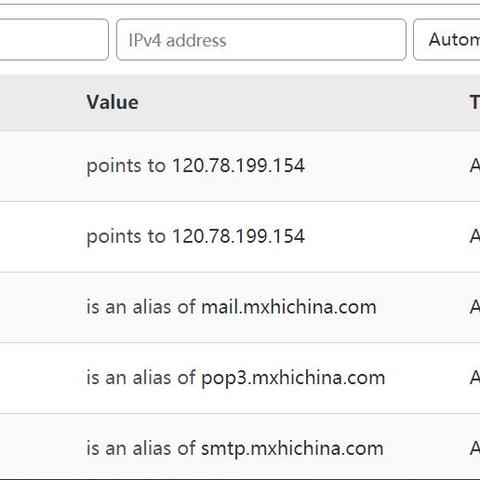Select the smtp.mxhichina.com hostname text
Viewport: 480px width, 480px height.
[293, 449]
